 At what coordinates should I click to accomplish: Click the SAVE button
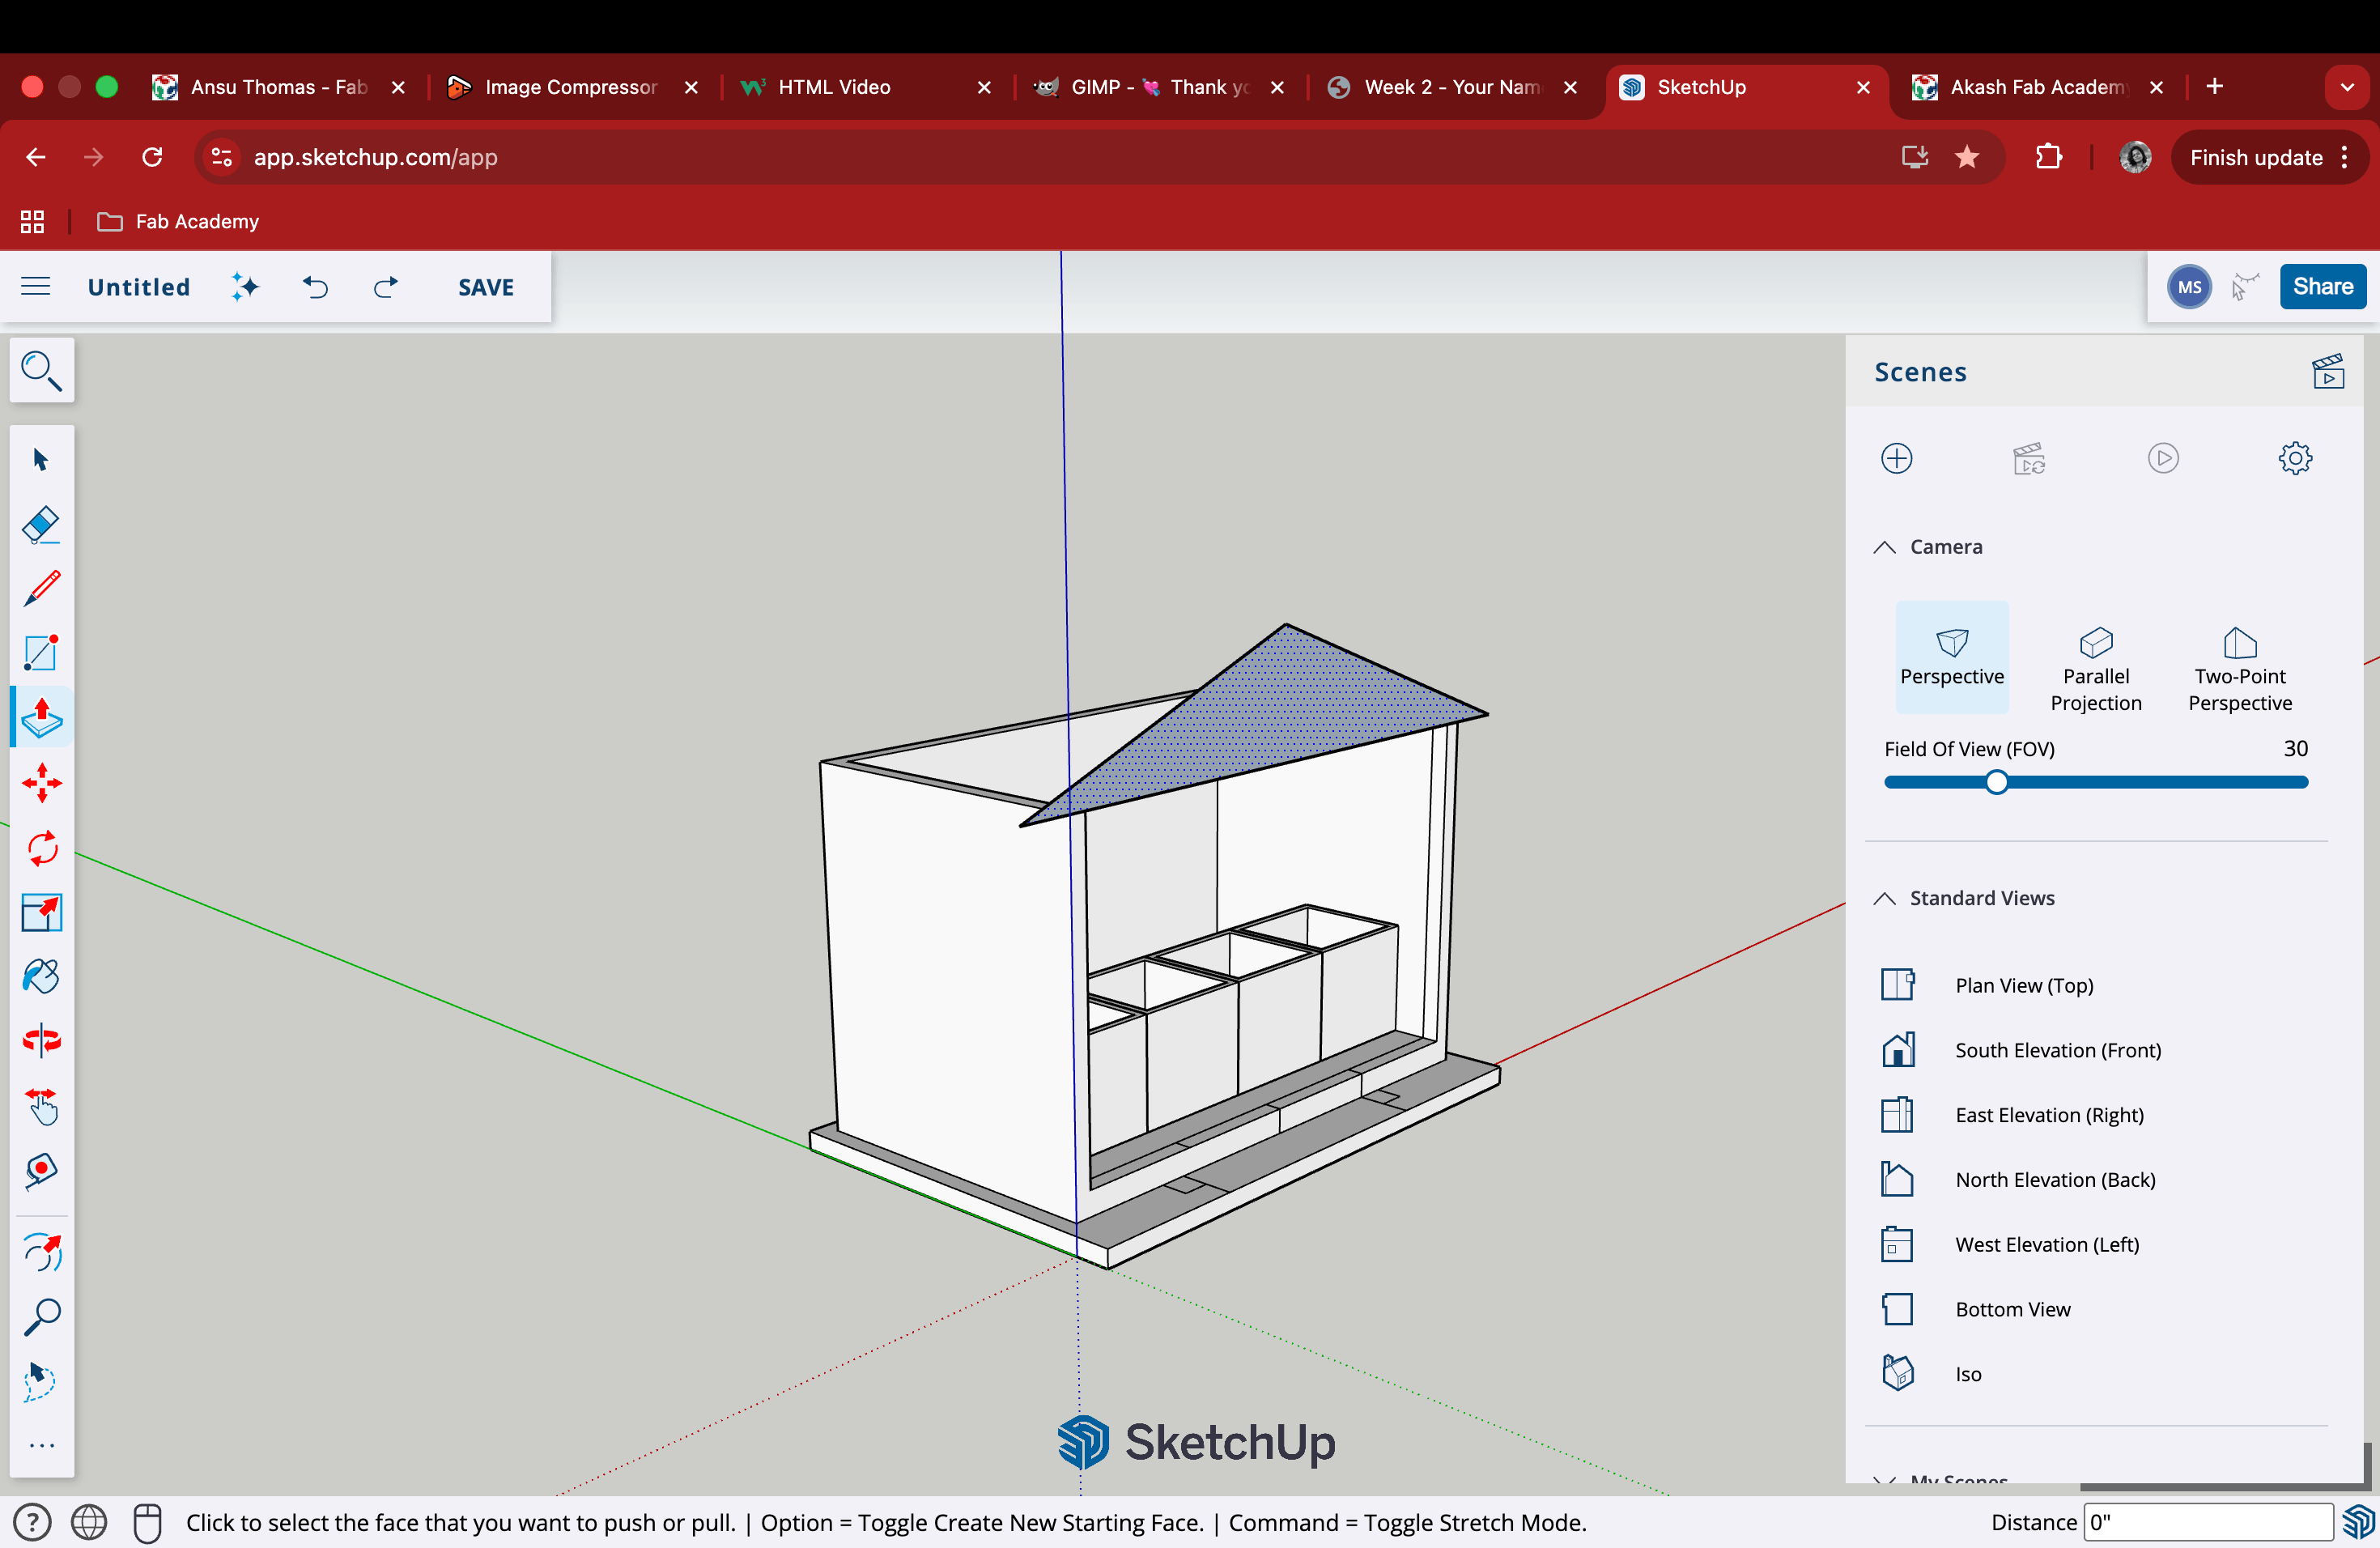tap(485, 287)
